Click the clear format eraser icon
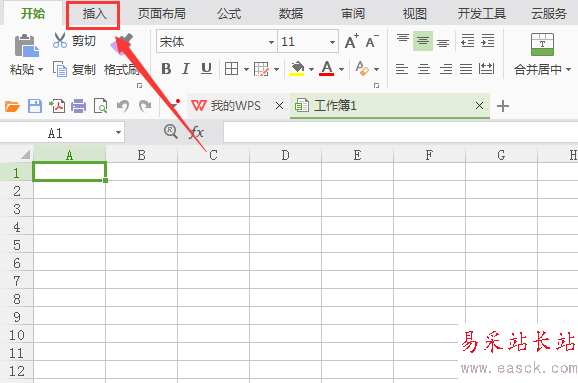Image resolution: width=578 pixels, height=383 pixels. coord(362,69)
